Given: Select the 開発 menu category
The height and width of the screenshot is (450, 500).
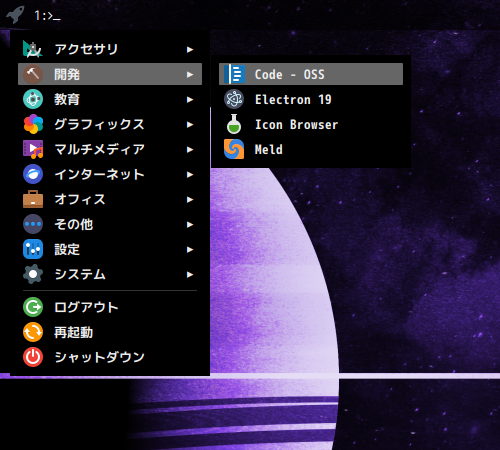Looking at the screenshot, I should (x=110, y=74).
